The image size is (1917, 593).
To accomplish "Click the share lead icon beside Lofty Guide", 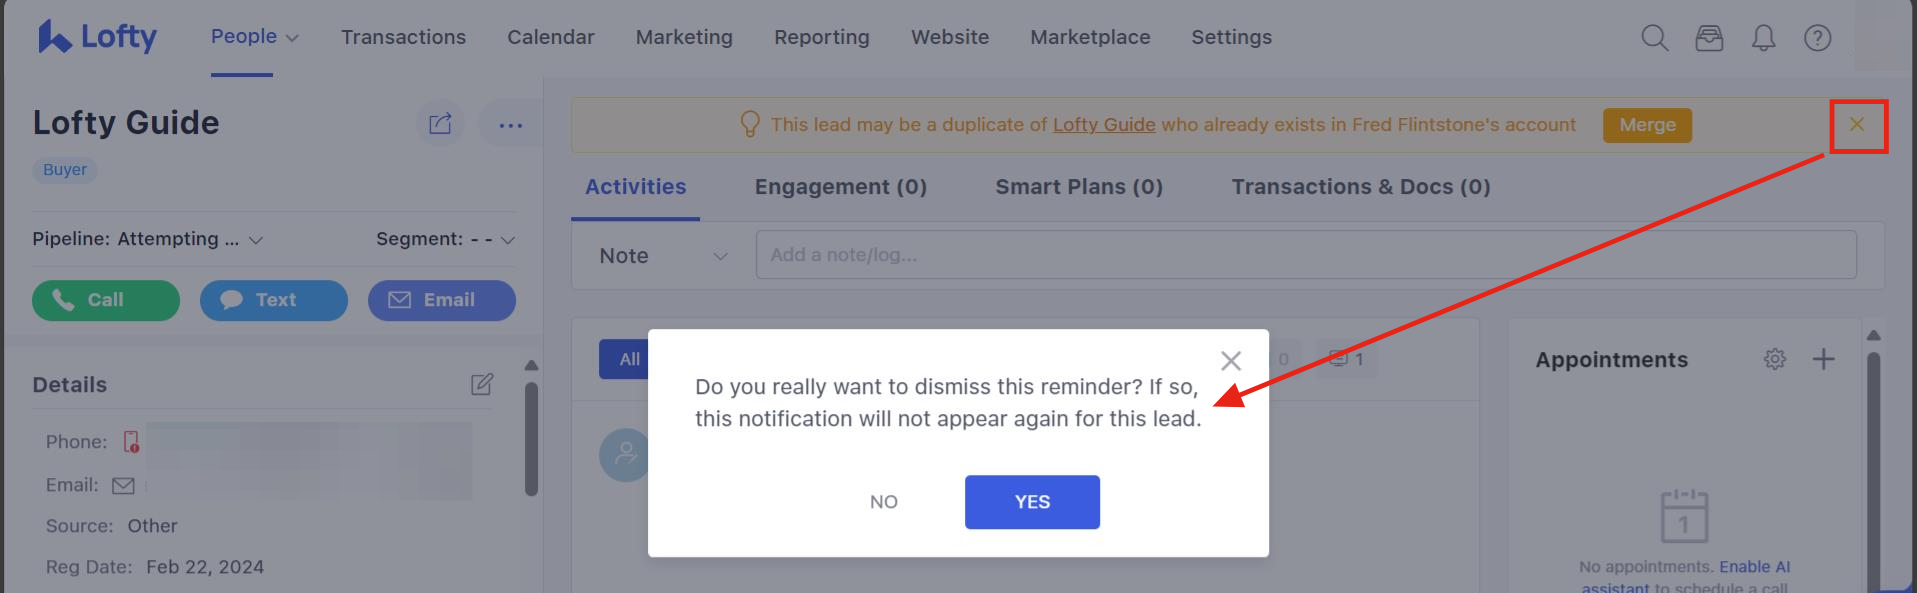I will tap(440, 124).
